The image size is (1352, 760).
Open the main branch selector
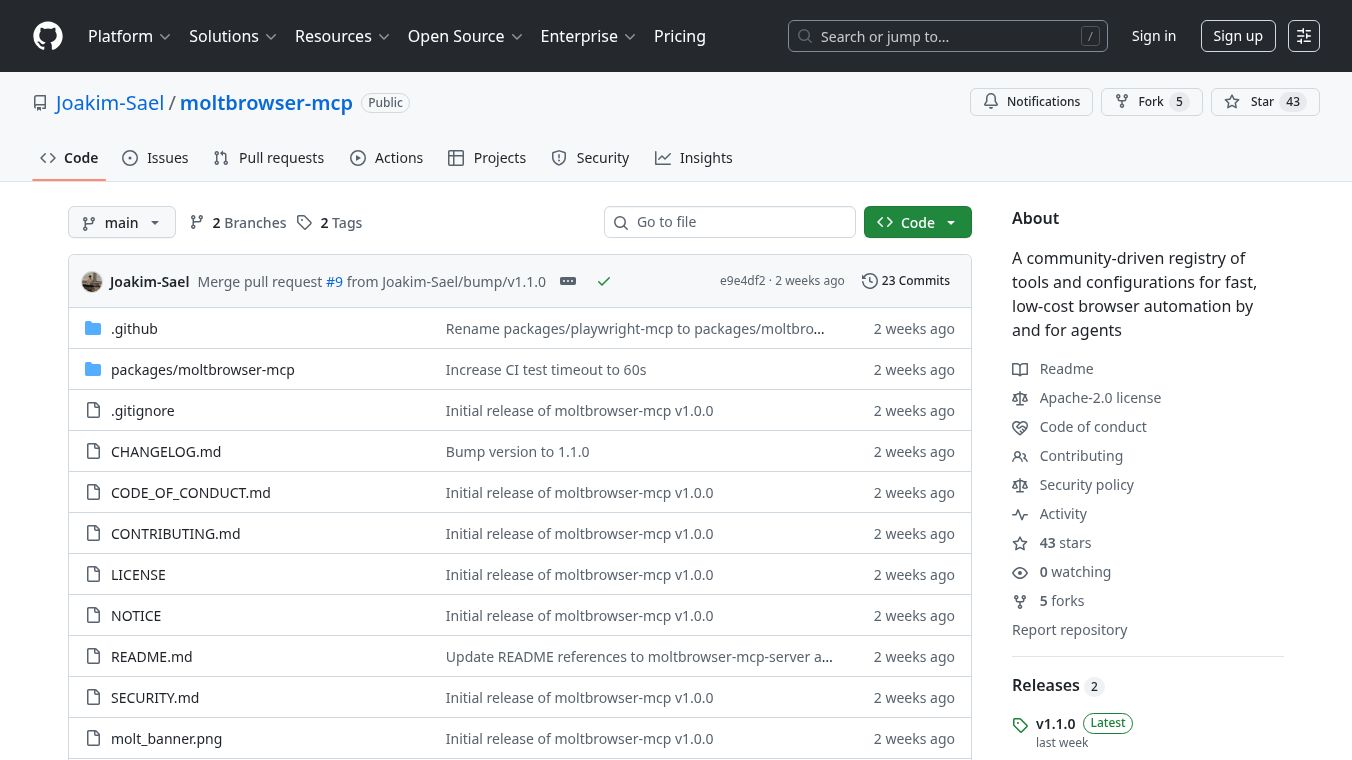pyautogui.click(x=121, y=222)
